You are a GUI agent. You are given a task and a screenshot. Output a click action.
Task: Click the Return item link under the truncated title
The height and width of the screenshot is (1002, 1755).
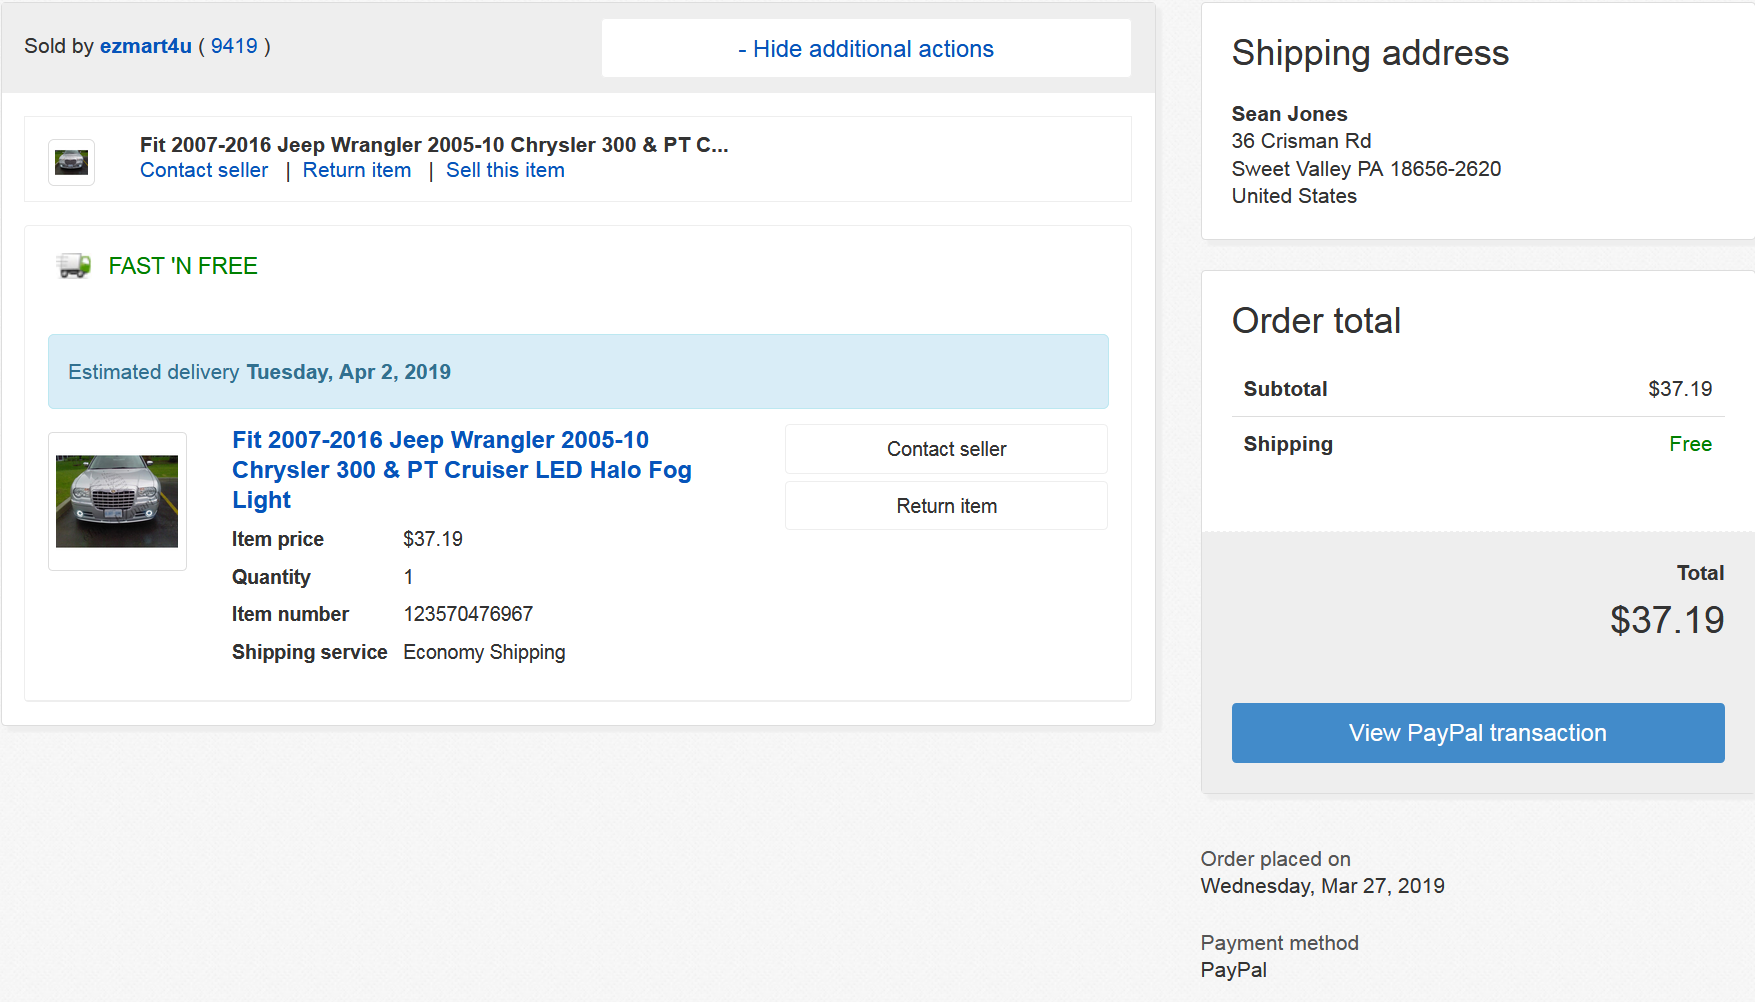[x=357, y=170]
